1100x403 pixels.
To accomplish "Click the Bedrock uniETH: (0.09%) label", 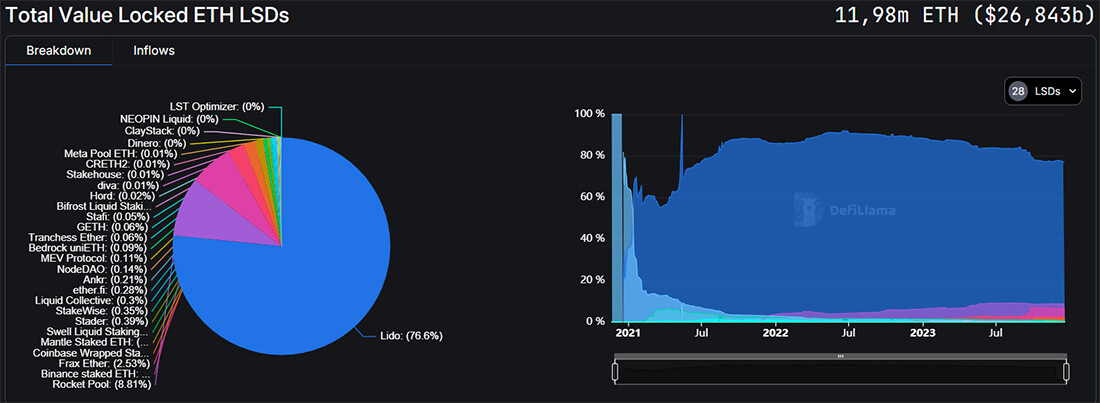I will pyautogui.click(x=88, y=248).
